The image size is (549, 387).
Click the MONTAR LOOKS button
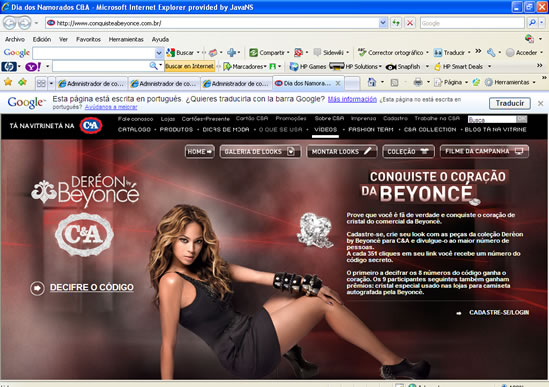[x=342, y=152]
